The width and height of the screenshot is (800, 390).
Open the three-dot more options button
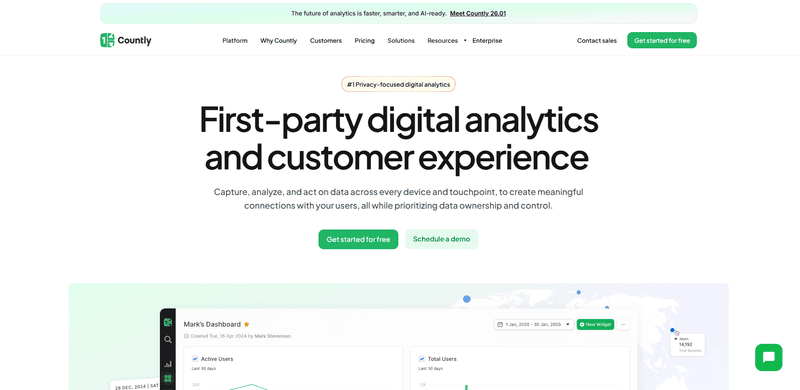point(623,325)
